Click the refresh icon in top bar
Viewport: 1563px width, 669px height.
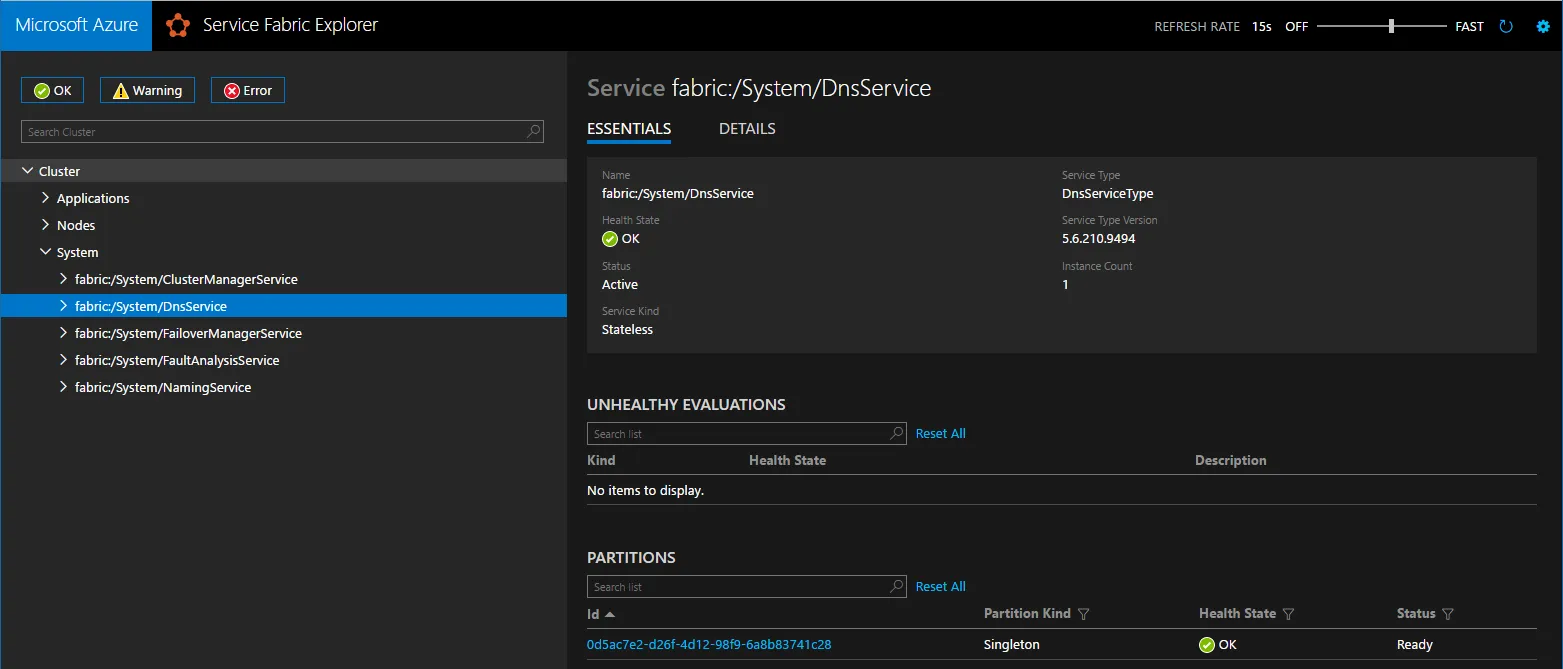(x=1506, y=27)
